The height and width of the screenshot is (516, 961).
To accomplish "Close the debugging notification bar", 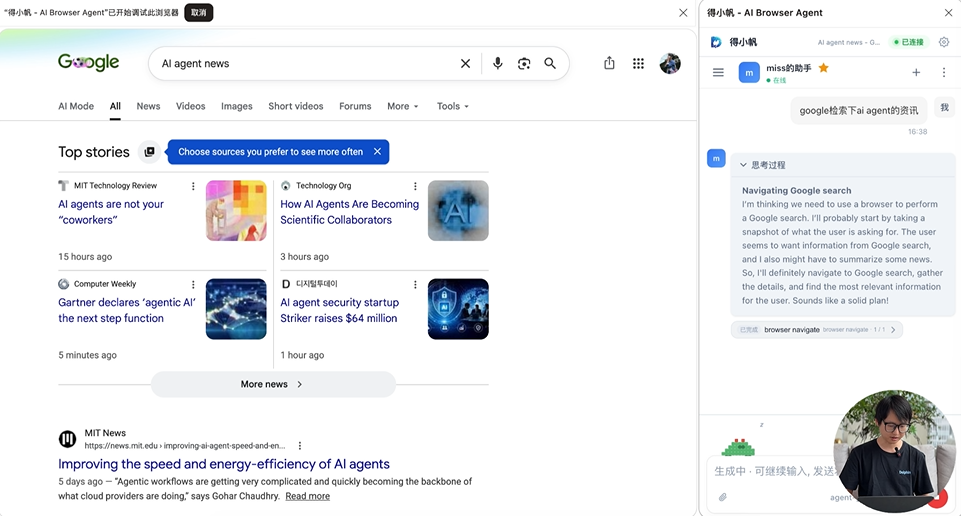I will [683, 13].
